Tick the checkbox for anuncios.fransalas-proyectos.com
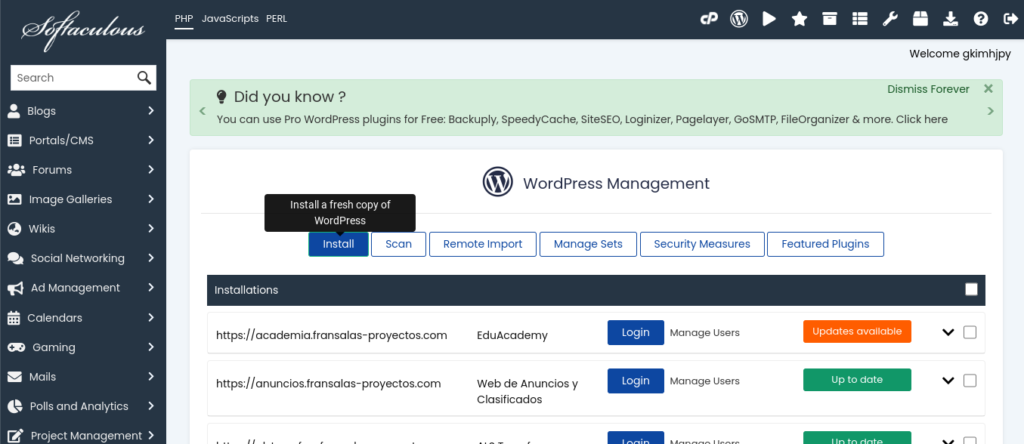The height and width of the screenshot is (444, 1024). click(x=970, y=381)
